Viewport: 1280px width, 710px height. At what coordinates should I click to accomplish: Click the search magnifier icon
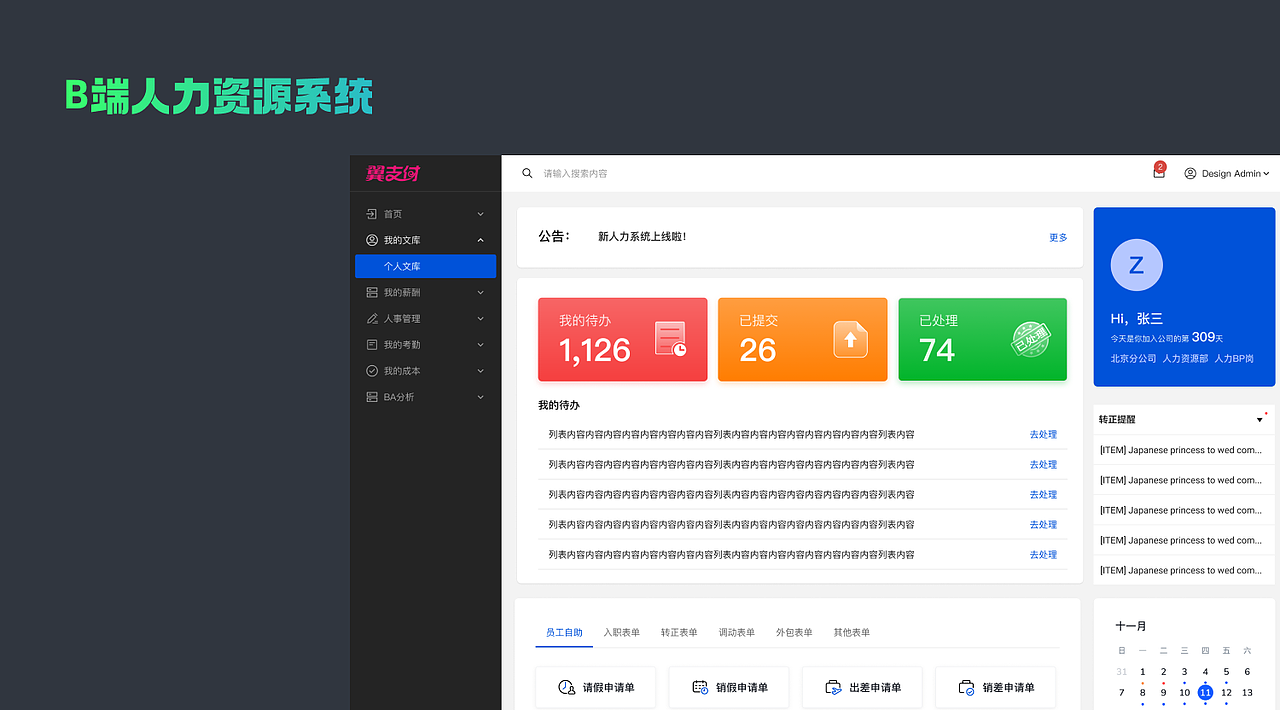pos(527,173)
